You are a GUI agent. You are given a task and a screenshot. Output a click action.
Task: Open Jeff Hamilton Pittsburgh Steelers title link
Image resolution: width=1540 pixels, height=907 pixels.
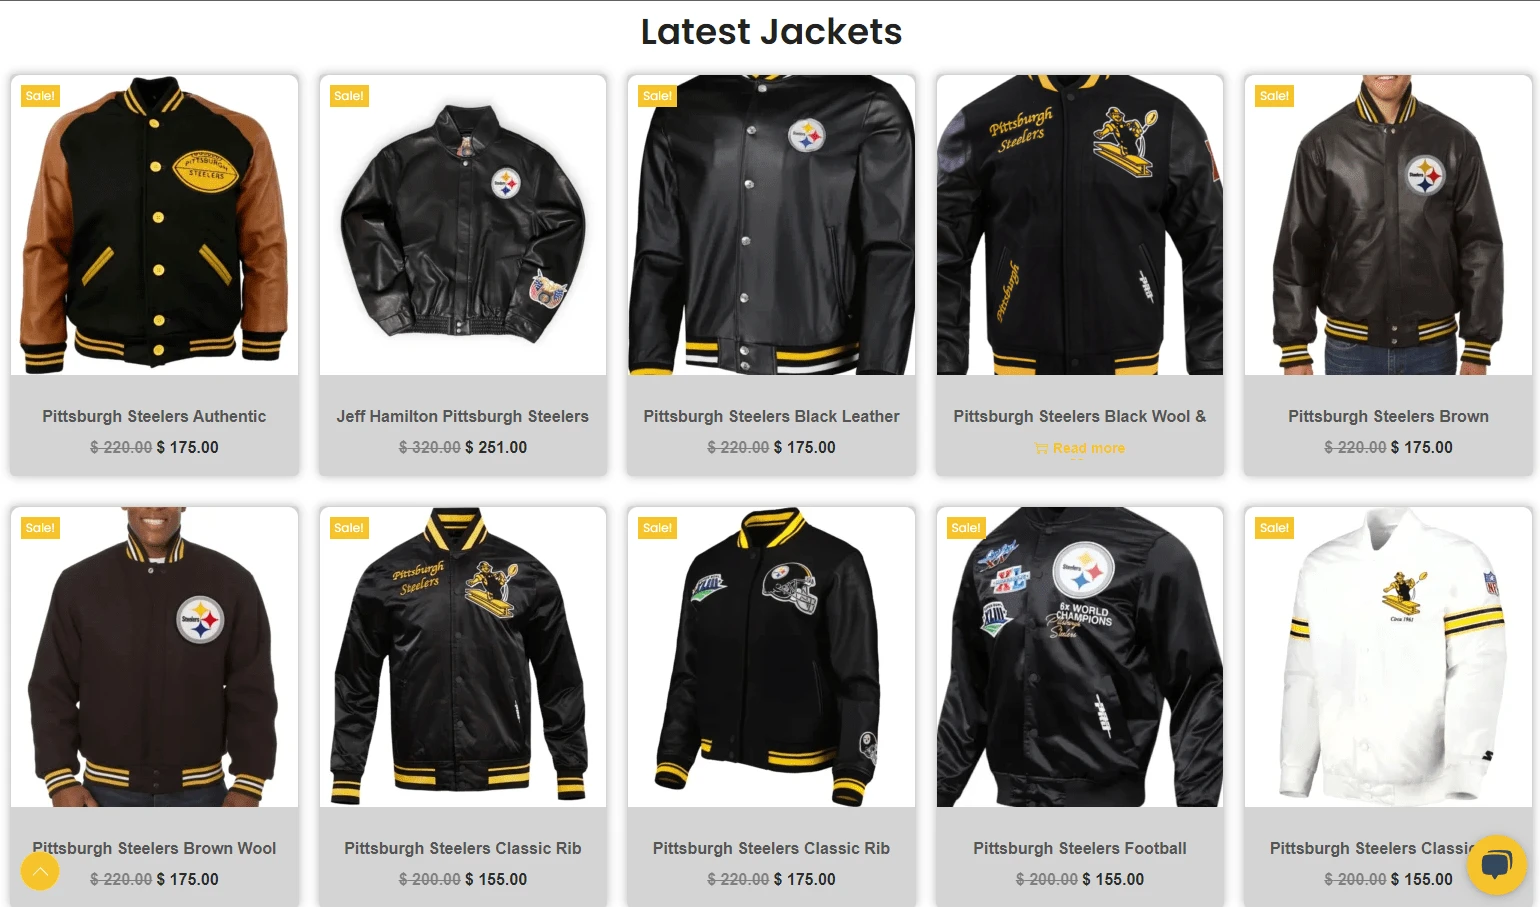[463, 416]
